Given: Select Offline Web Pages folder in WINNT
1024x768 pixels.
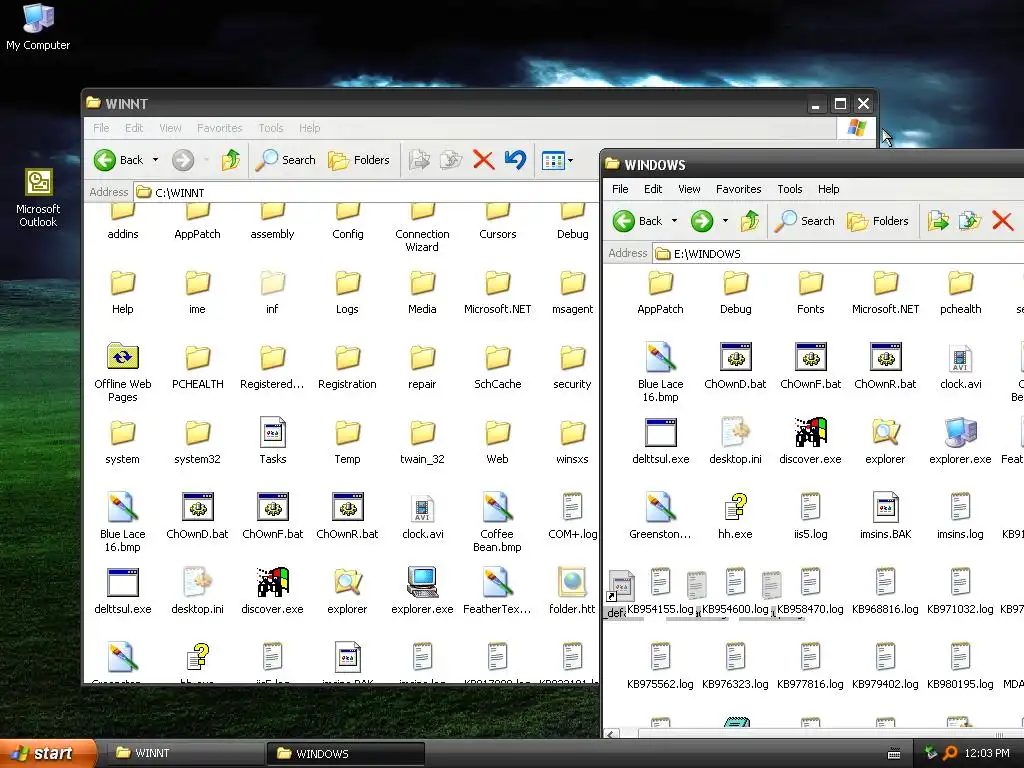Looking at the screenshot, I should tap(123, 372).
